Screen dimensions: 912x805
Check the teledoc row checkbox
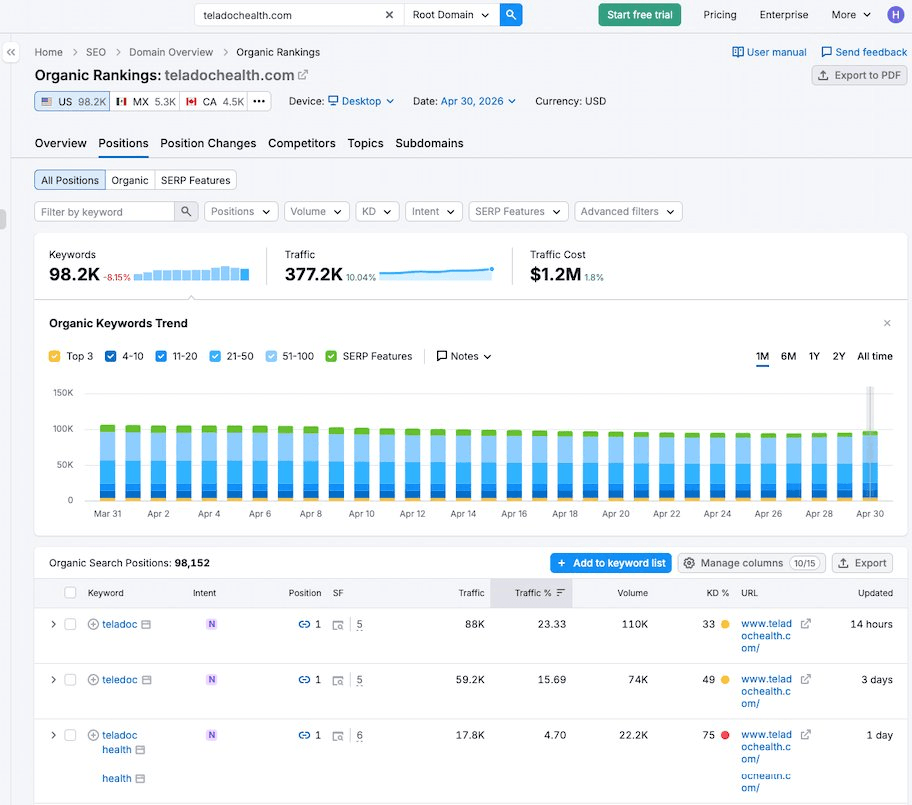pyautogui.click(x=70, y=679)
